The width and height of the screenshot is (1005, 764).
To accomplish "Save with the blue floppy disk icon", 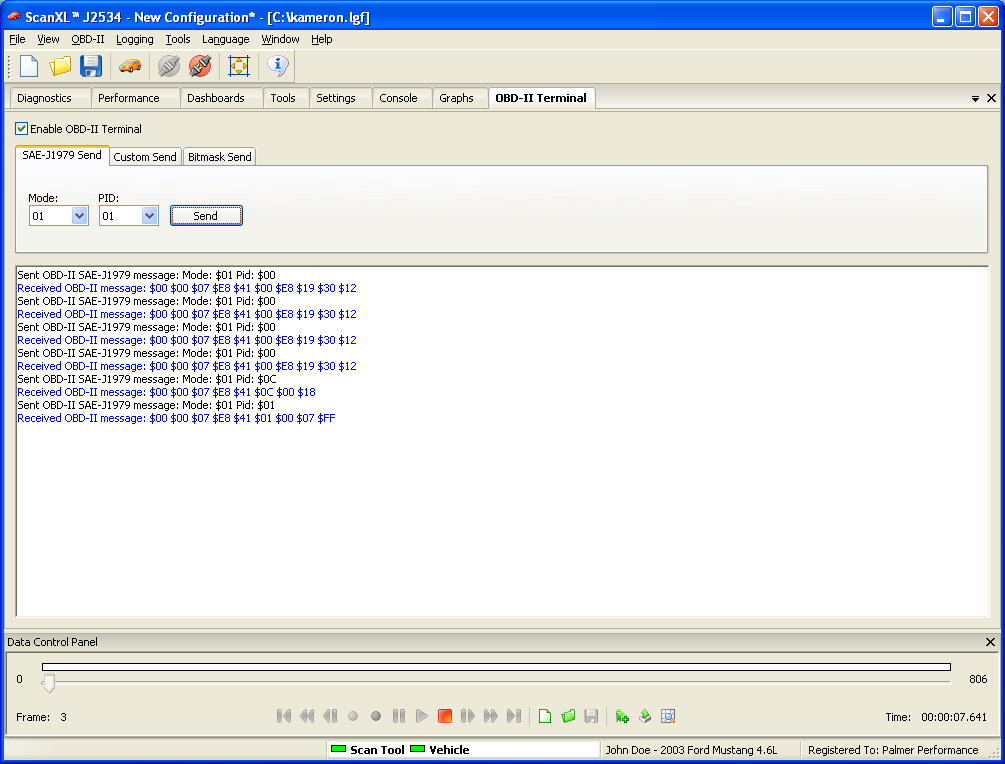I will point(91,66).
